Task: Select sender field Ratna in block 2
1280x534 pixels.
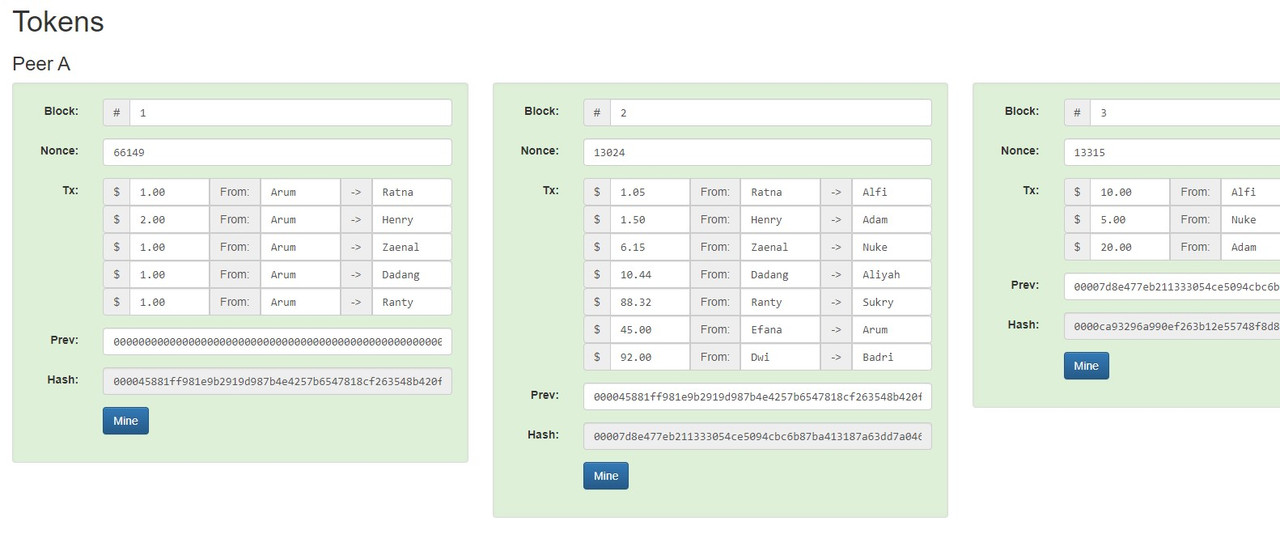Action: click(781, 192)
